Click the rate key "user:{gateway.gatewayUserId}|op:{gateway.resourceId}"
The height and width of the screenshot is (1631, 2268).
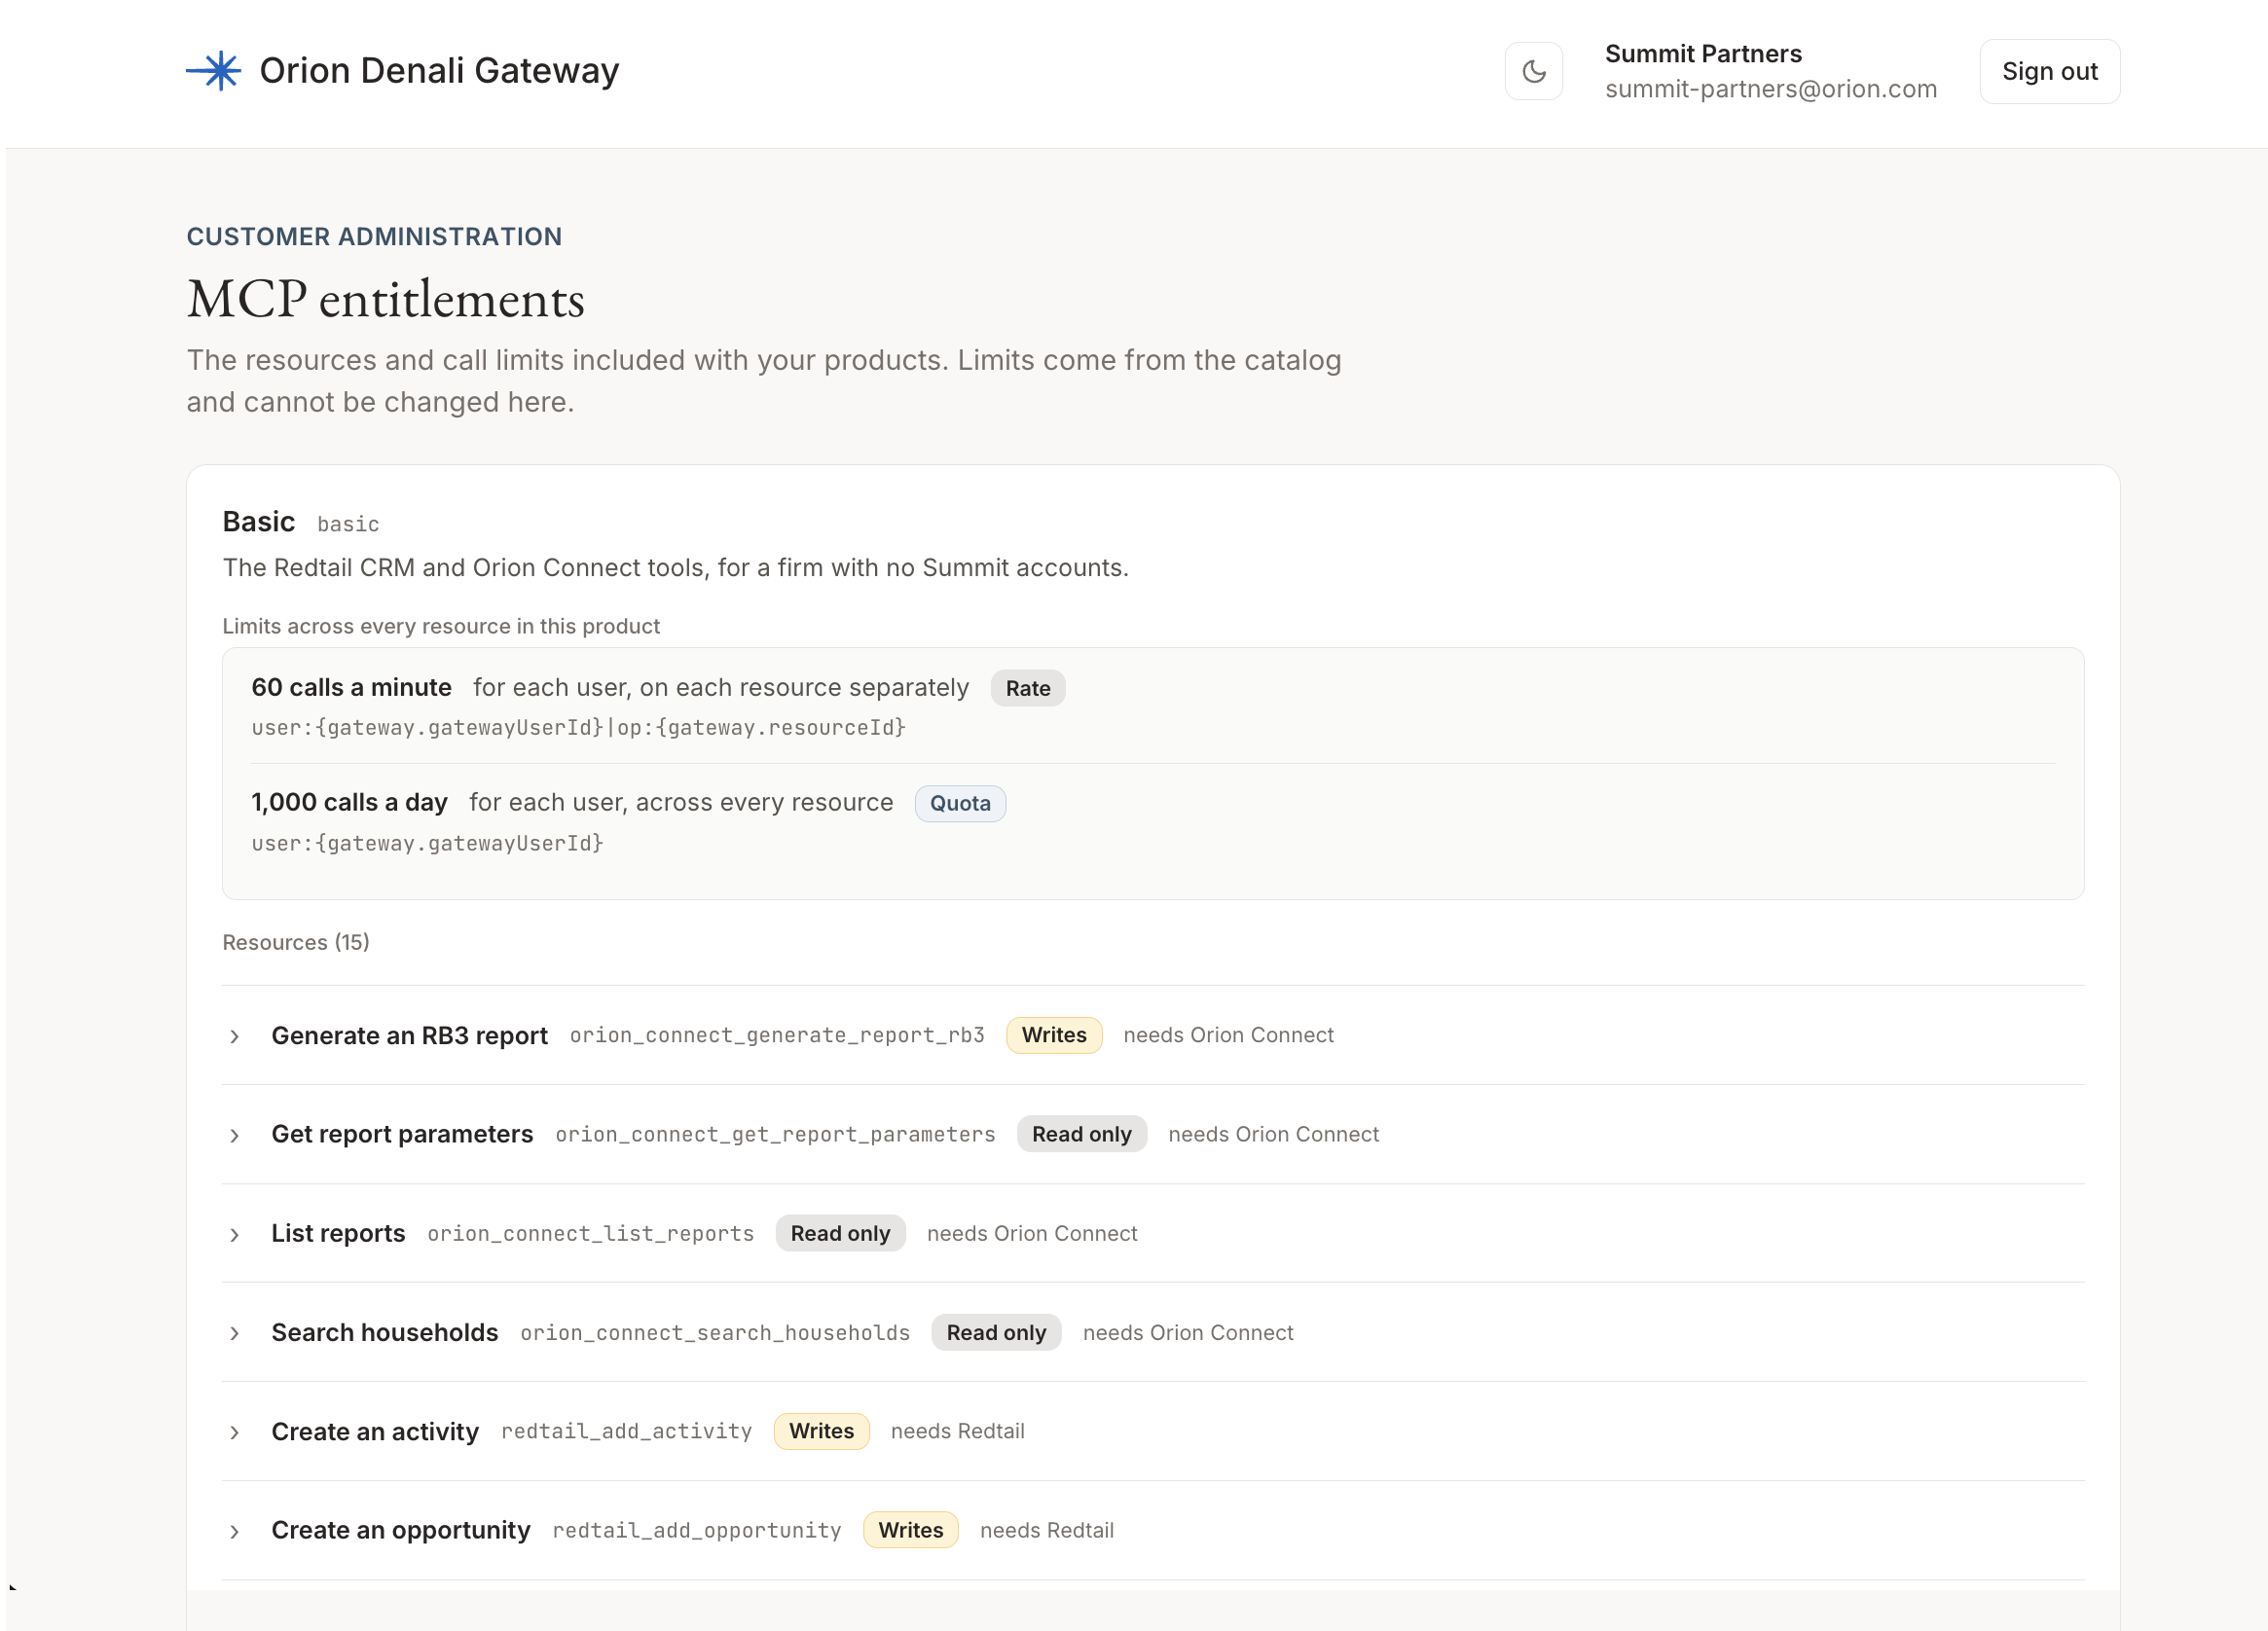click(x=578, y=727)
